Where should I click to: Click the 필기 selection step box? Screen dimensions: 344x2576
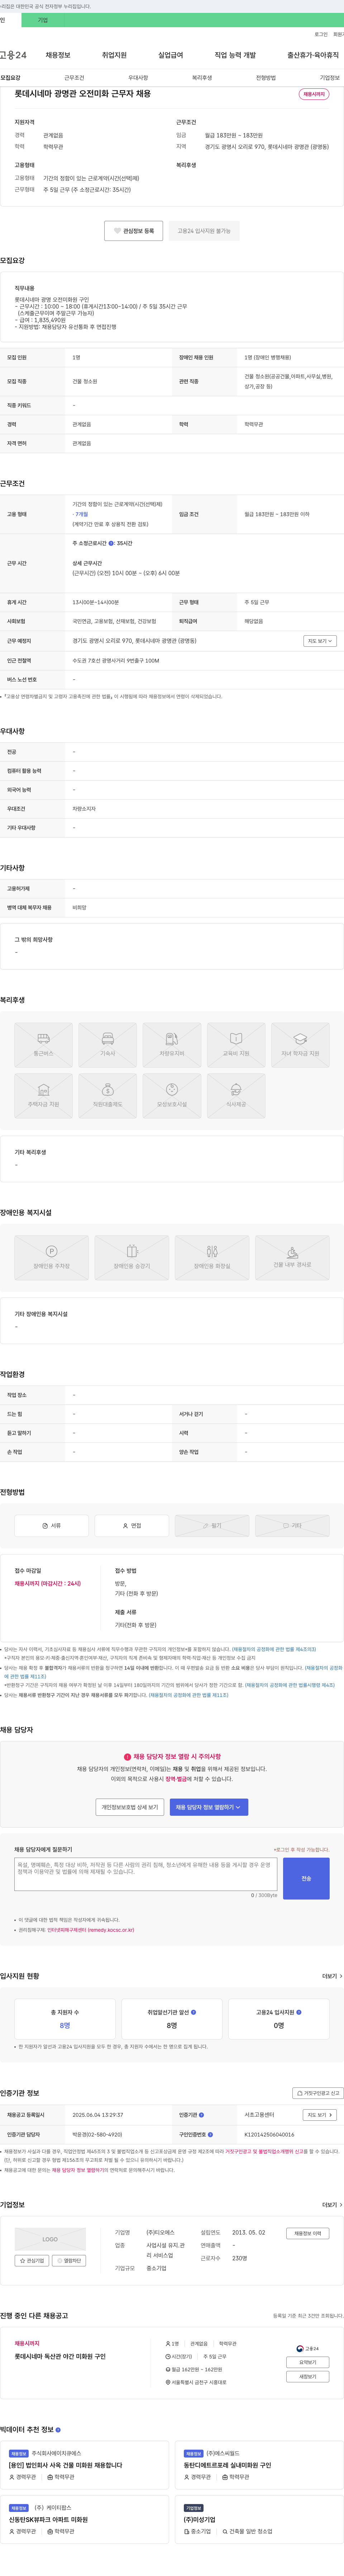pos(212,1526)
